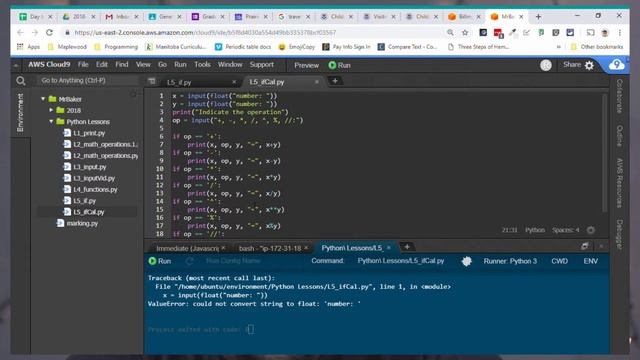Maximize the console panel icon

(x=585, y=246)
